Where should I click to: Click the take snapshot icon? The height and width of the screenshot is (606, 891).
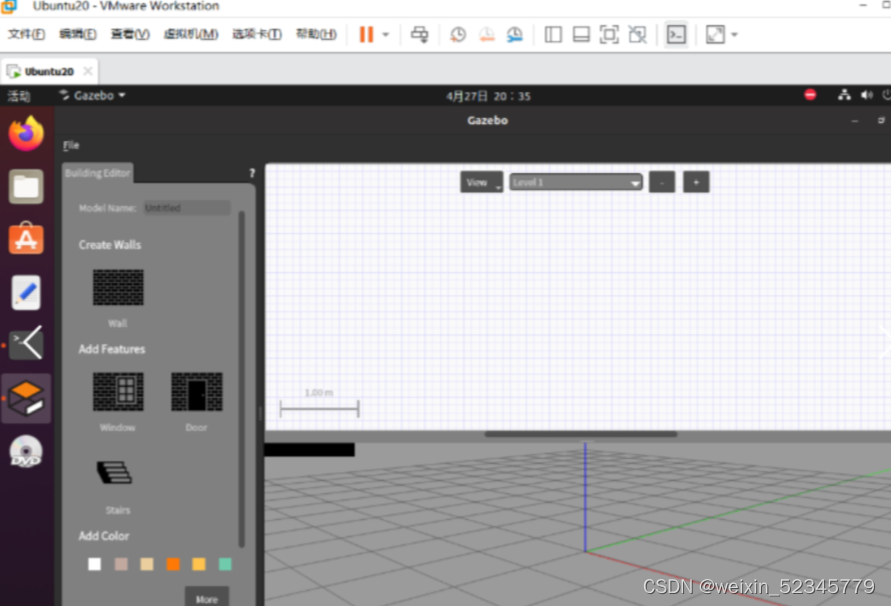[457, 35]
